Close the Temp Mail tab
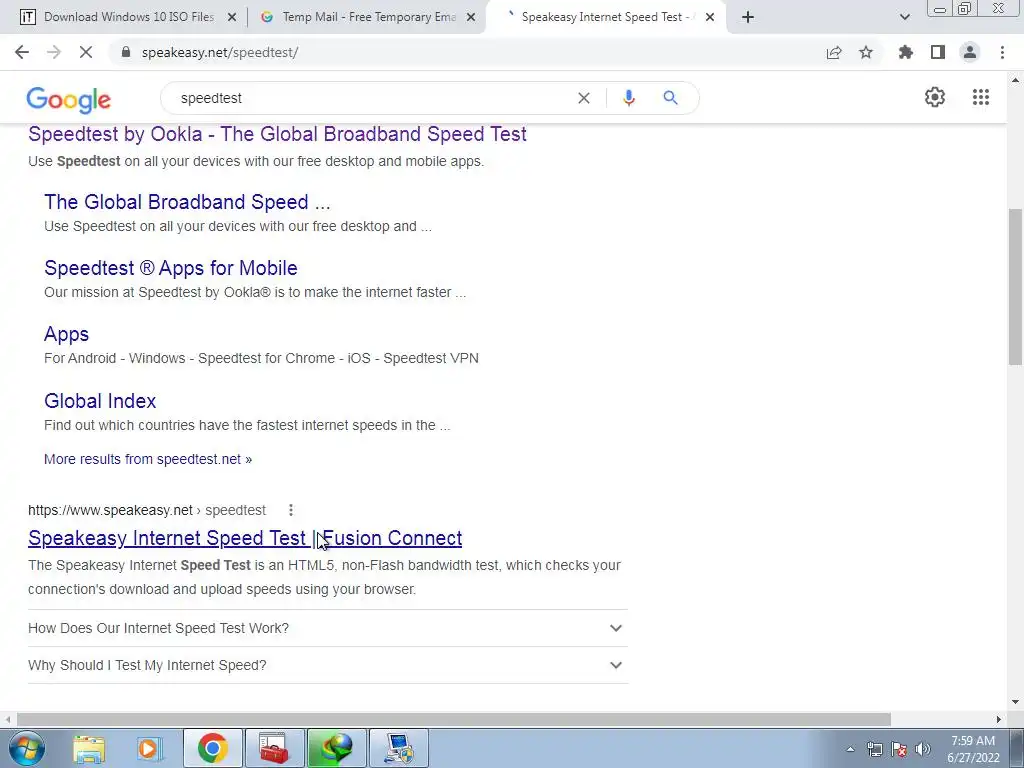1024x768 pixels. point(471,17)
